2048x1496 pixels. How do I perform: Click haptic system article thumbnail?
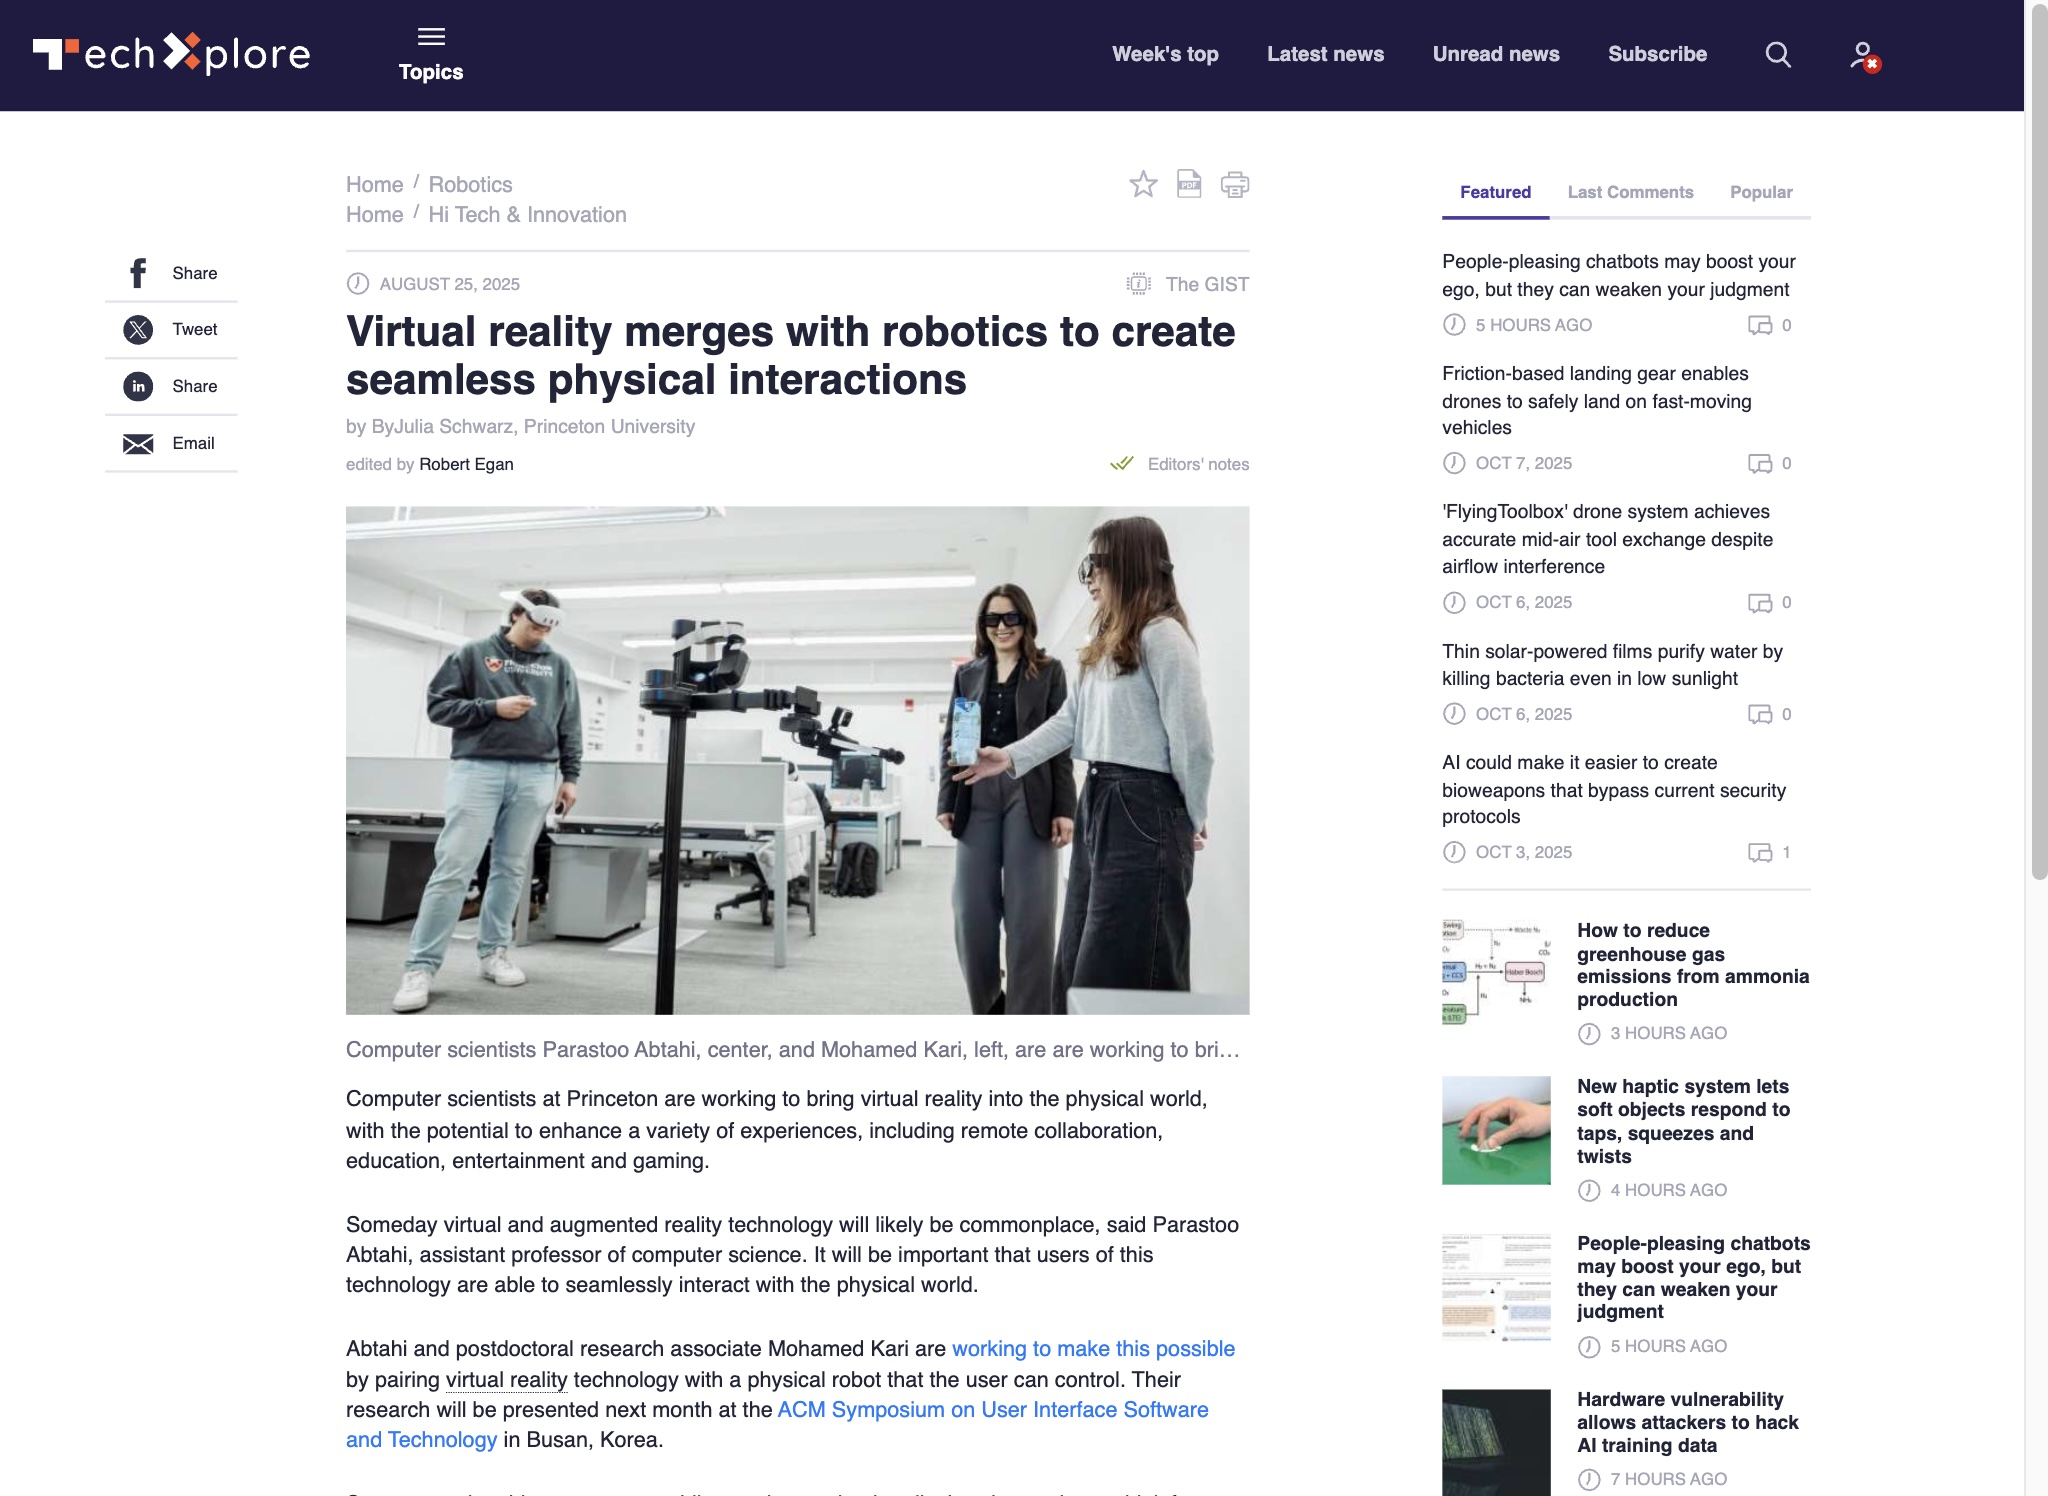pyautogui.click(x=1496, y=1130)
